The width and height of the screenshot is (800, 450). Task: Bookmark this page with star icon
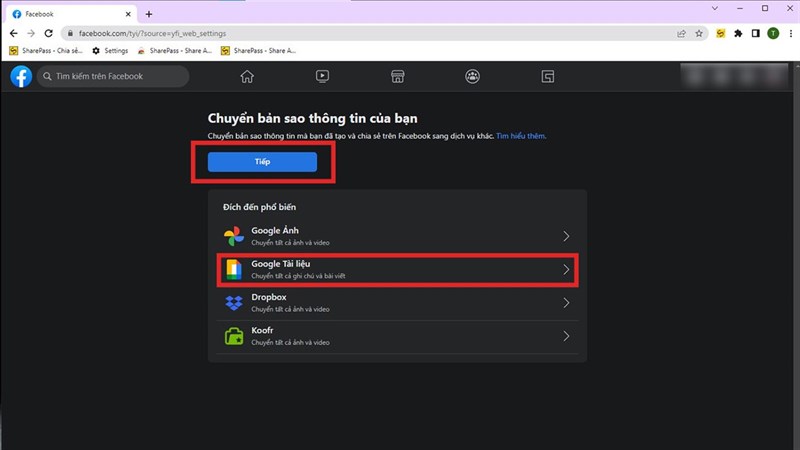click(699, 34)
